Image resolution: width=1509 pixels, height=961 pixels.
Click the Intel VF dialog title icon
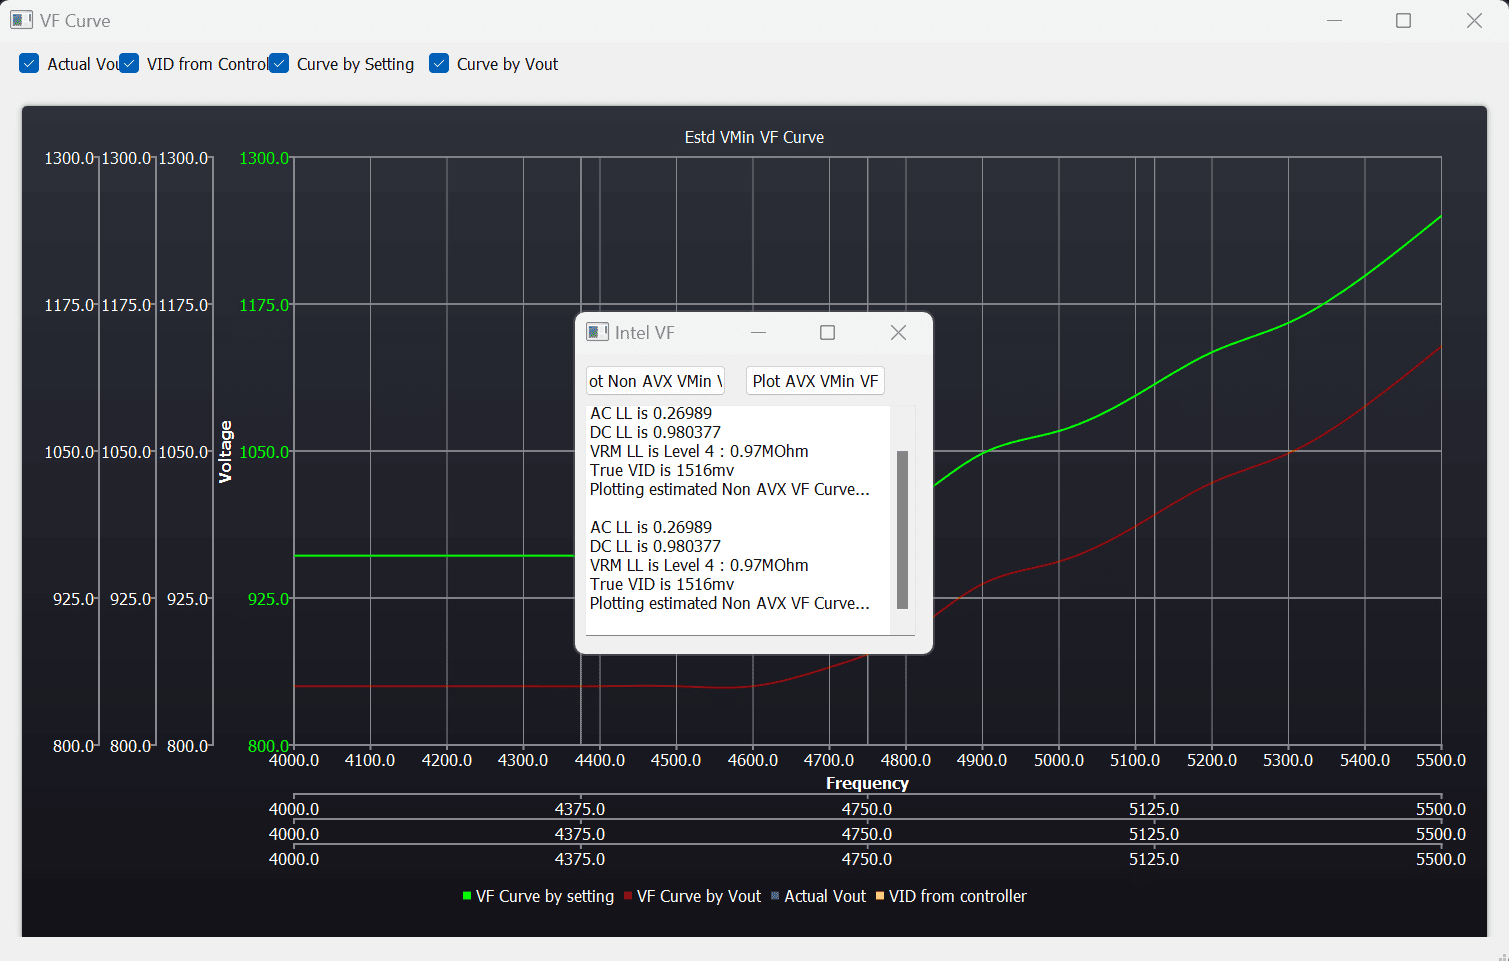597,332
